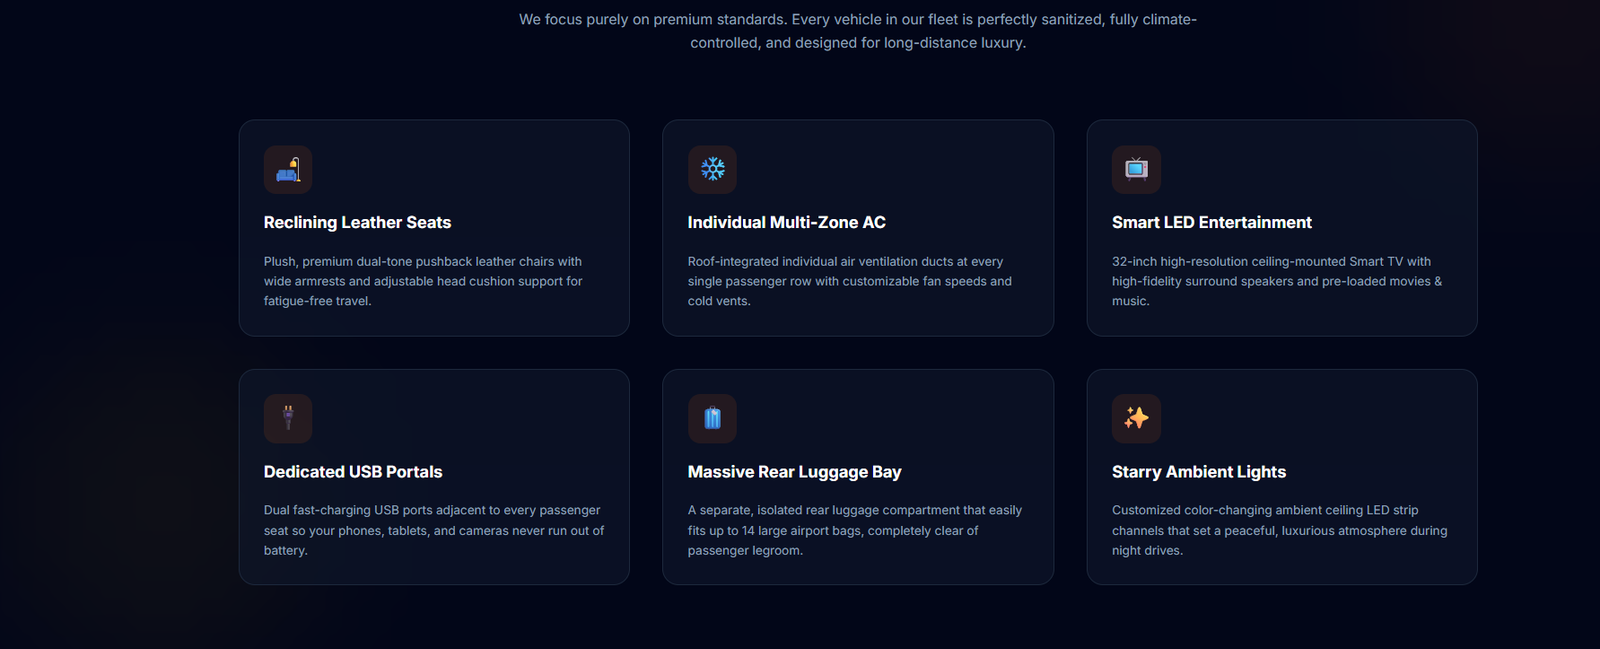Select the Massive Rear Luggage Bay heading
Viewport: 1600px width, 649px height.
point(794,472)
